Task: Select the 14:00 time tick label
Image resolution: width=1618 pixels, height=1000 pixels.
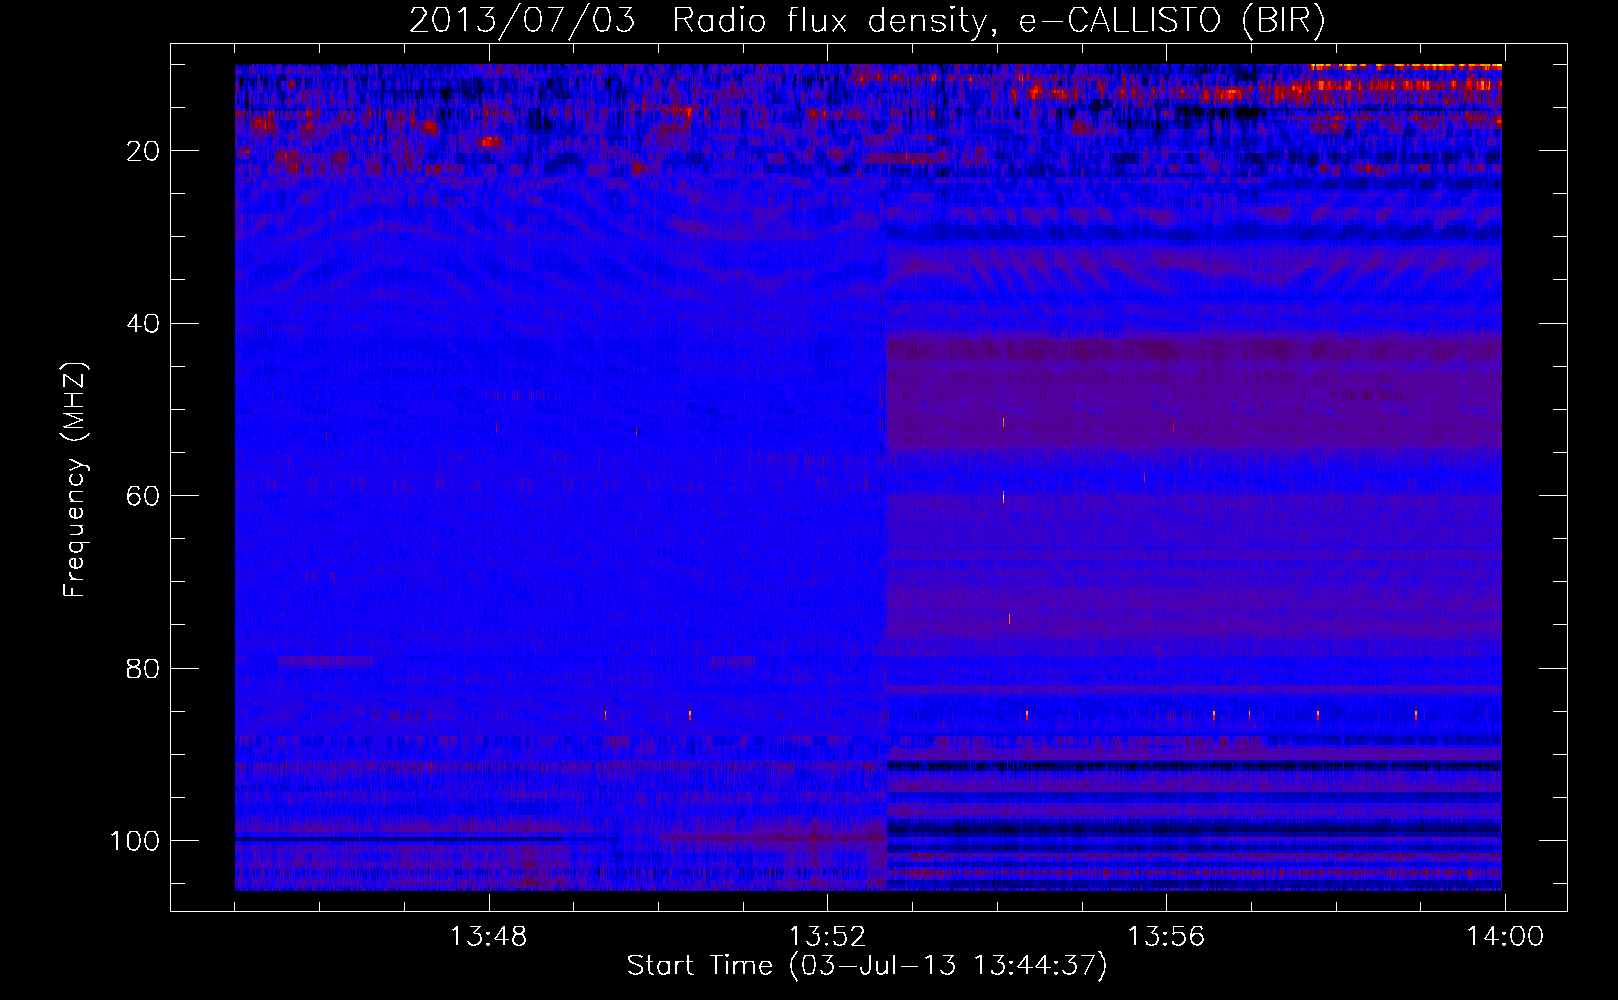Action: coord(1505,937)
